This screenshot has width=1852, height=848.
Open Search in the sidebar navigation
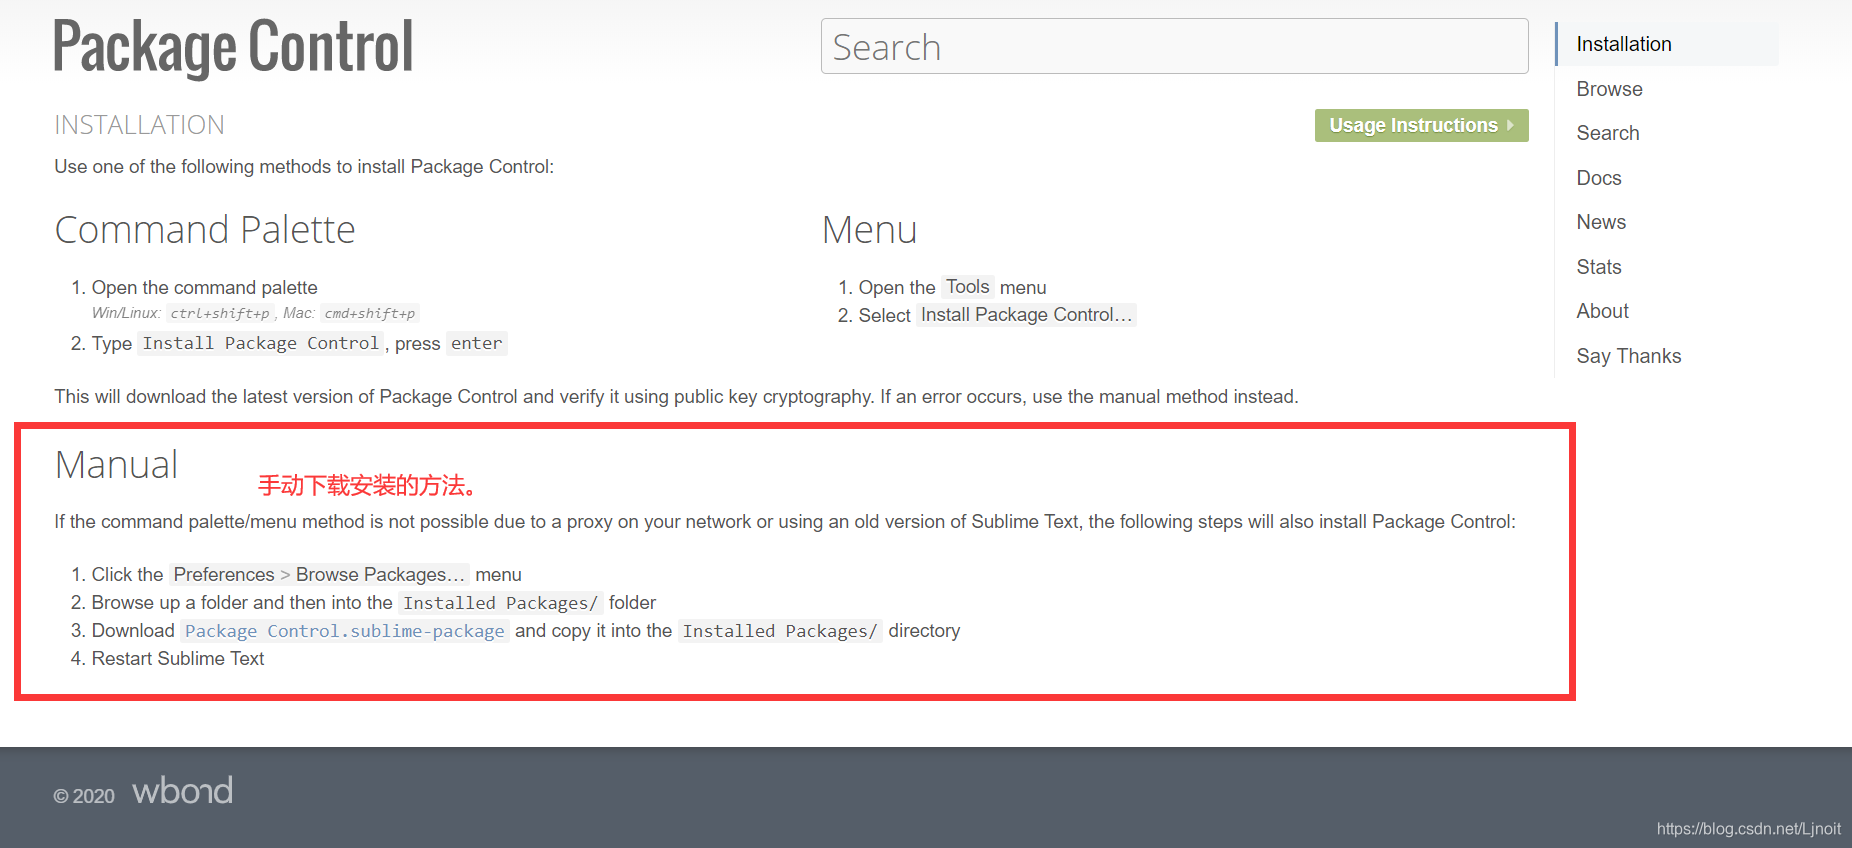click(x=1607, y=133)
